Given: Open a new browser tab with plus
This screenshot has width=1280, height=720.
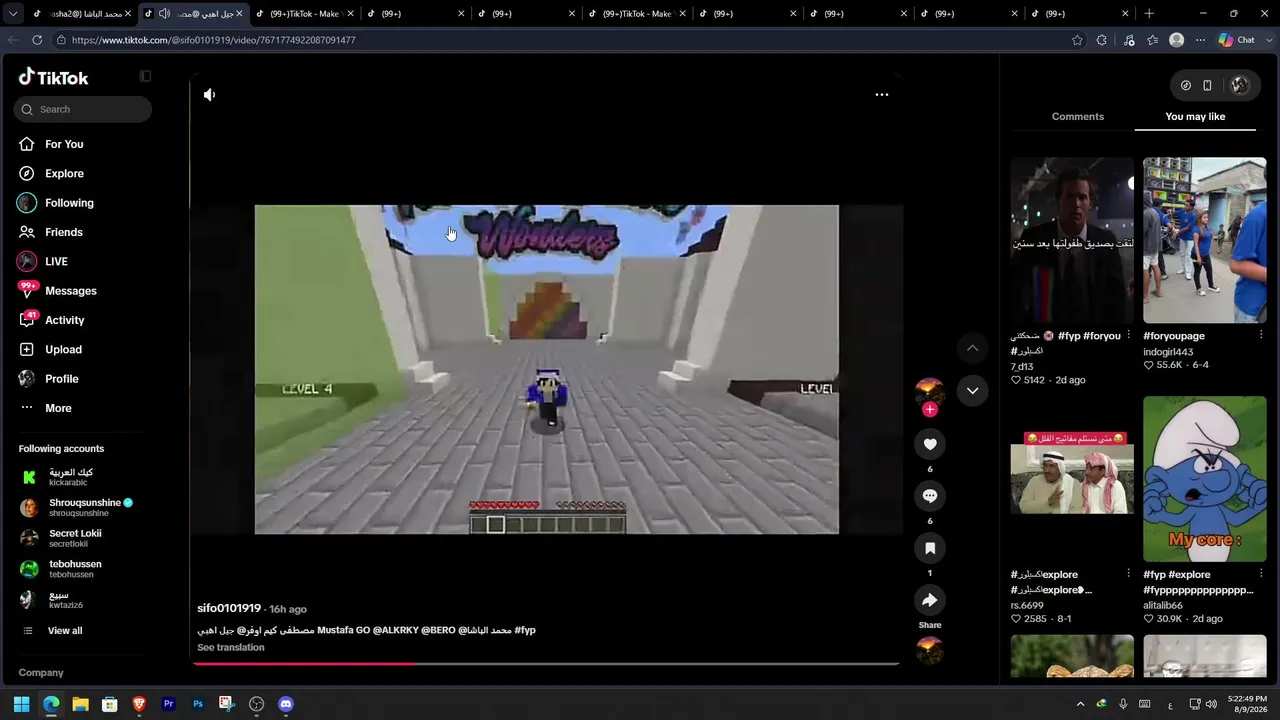Looking at the screenshot, I should 1149,13.
